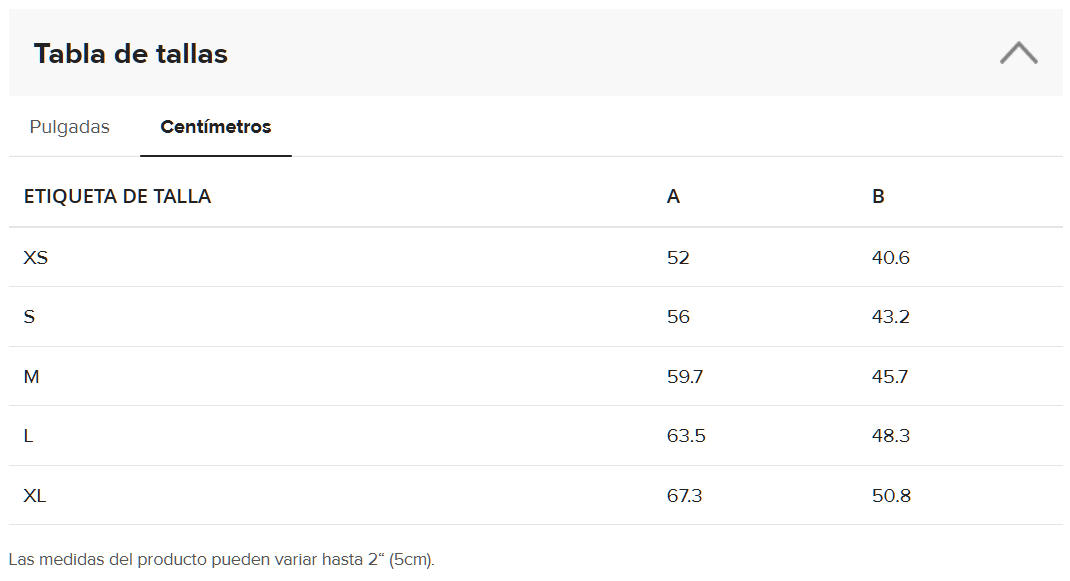The image size is (1070, 581).
Task: Click the 52 value in XS row
Action: pos(678,257)
